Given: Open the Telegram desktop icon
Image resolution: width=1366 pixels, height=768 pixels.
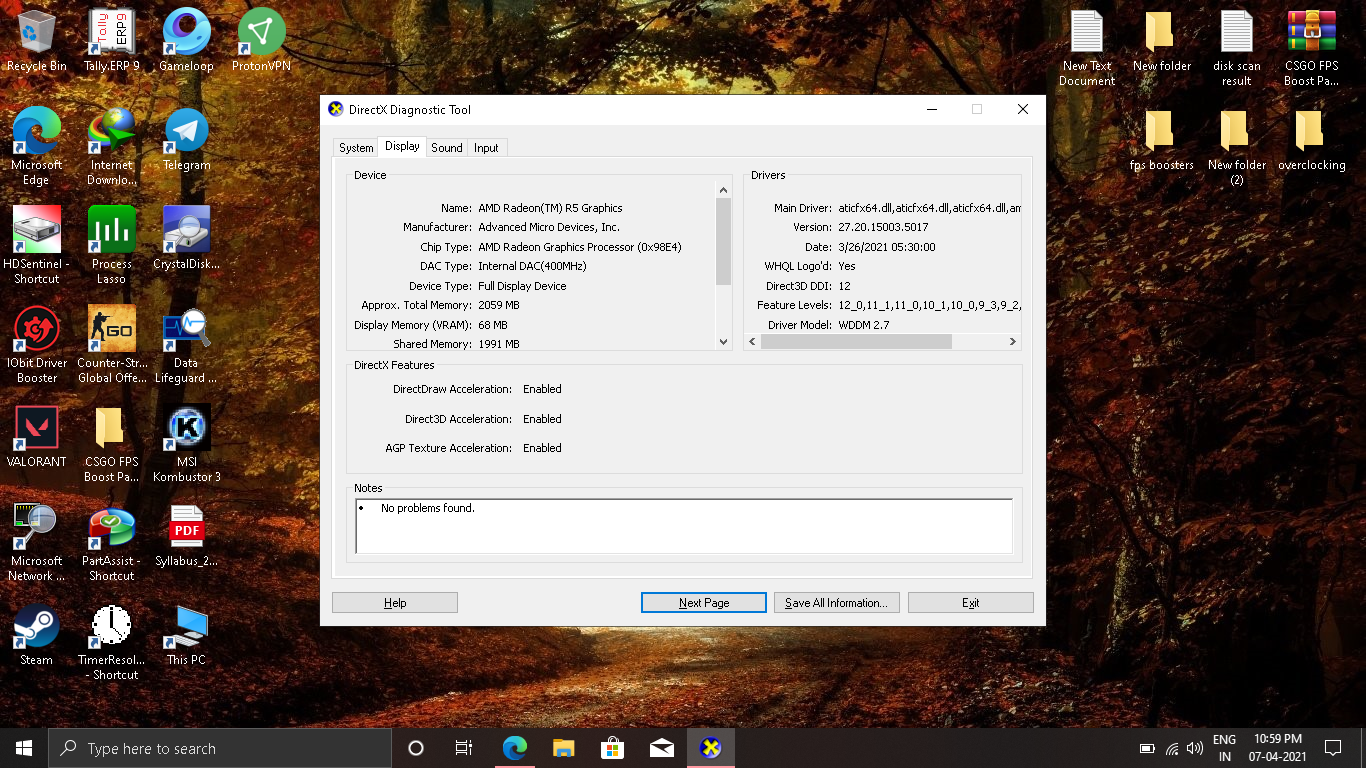Looking at the screenshot, I should tap(186, 132).
